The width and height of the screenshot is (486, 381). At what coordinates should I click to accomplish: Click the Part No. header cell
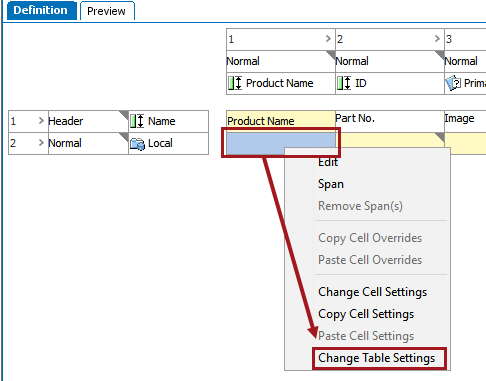pyautogui.click(x=390, y=122)
